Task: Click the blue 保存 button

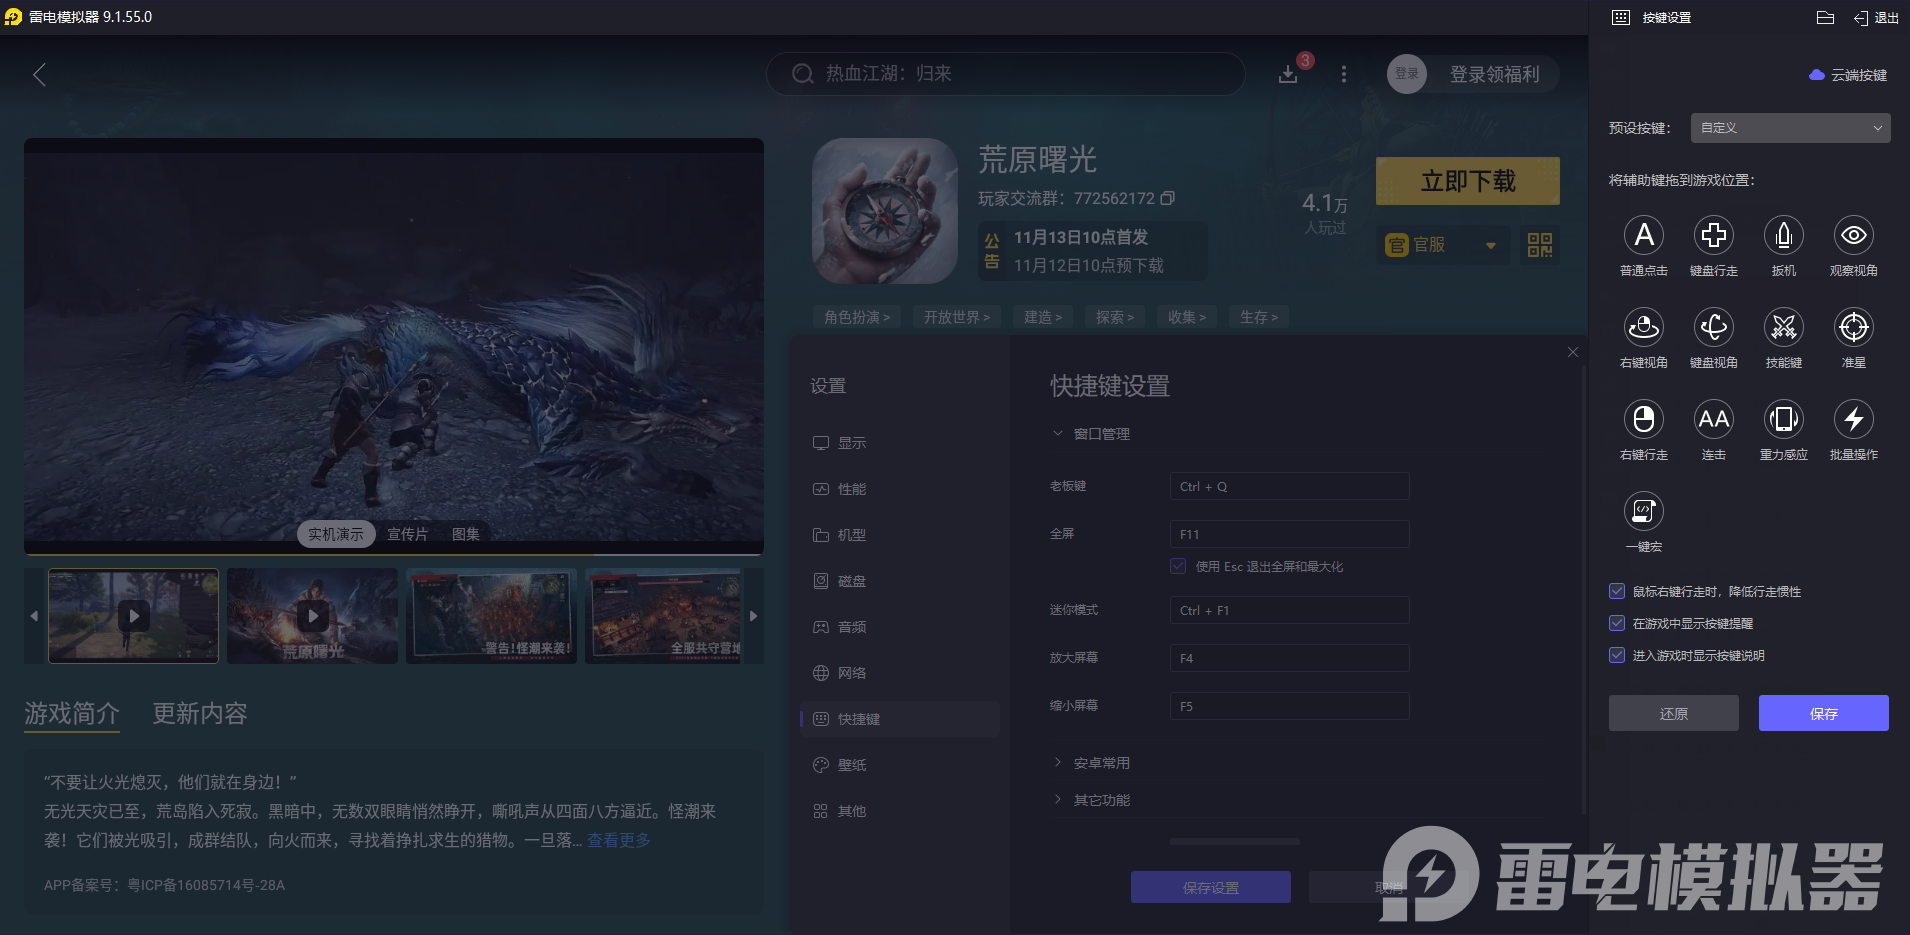Action: [x=1823, y=713]
